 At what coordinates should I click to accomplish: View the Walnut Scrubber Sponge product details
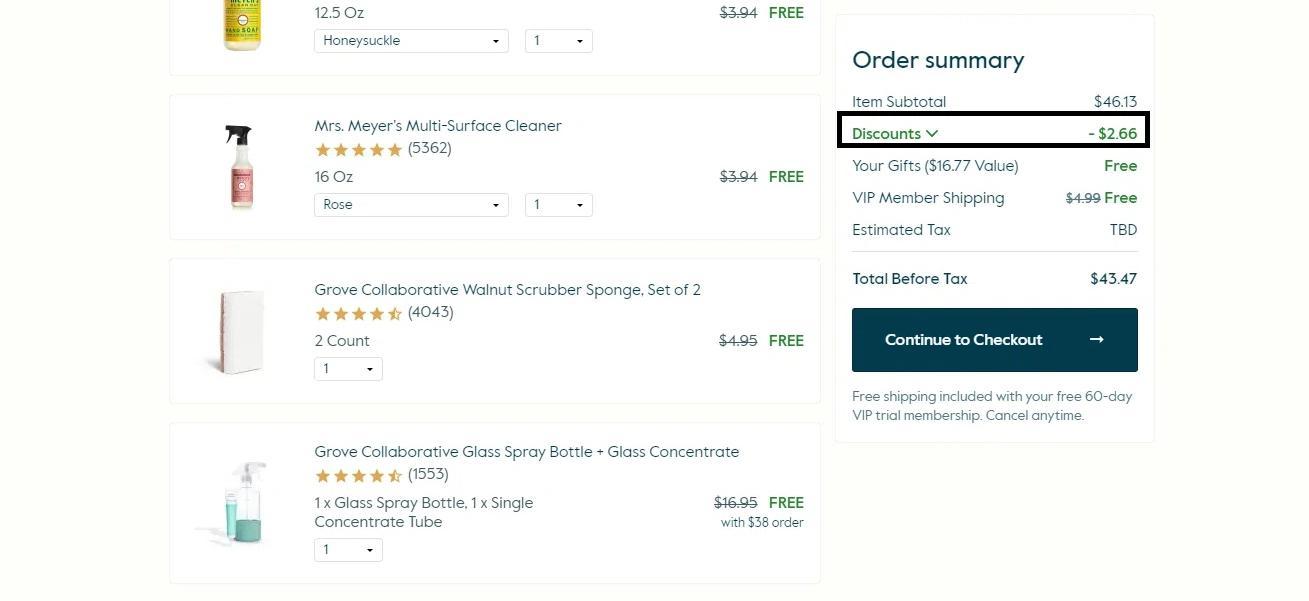(x=507, y=290)
